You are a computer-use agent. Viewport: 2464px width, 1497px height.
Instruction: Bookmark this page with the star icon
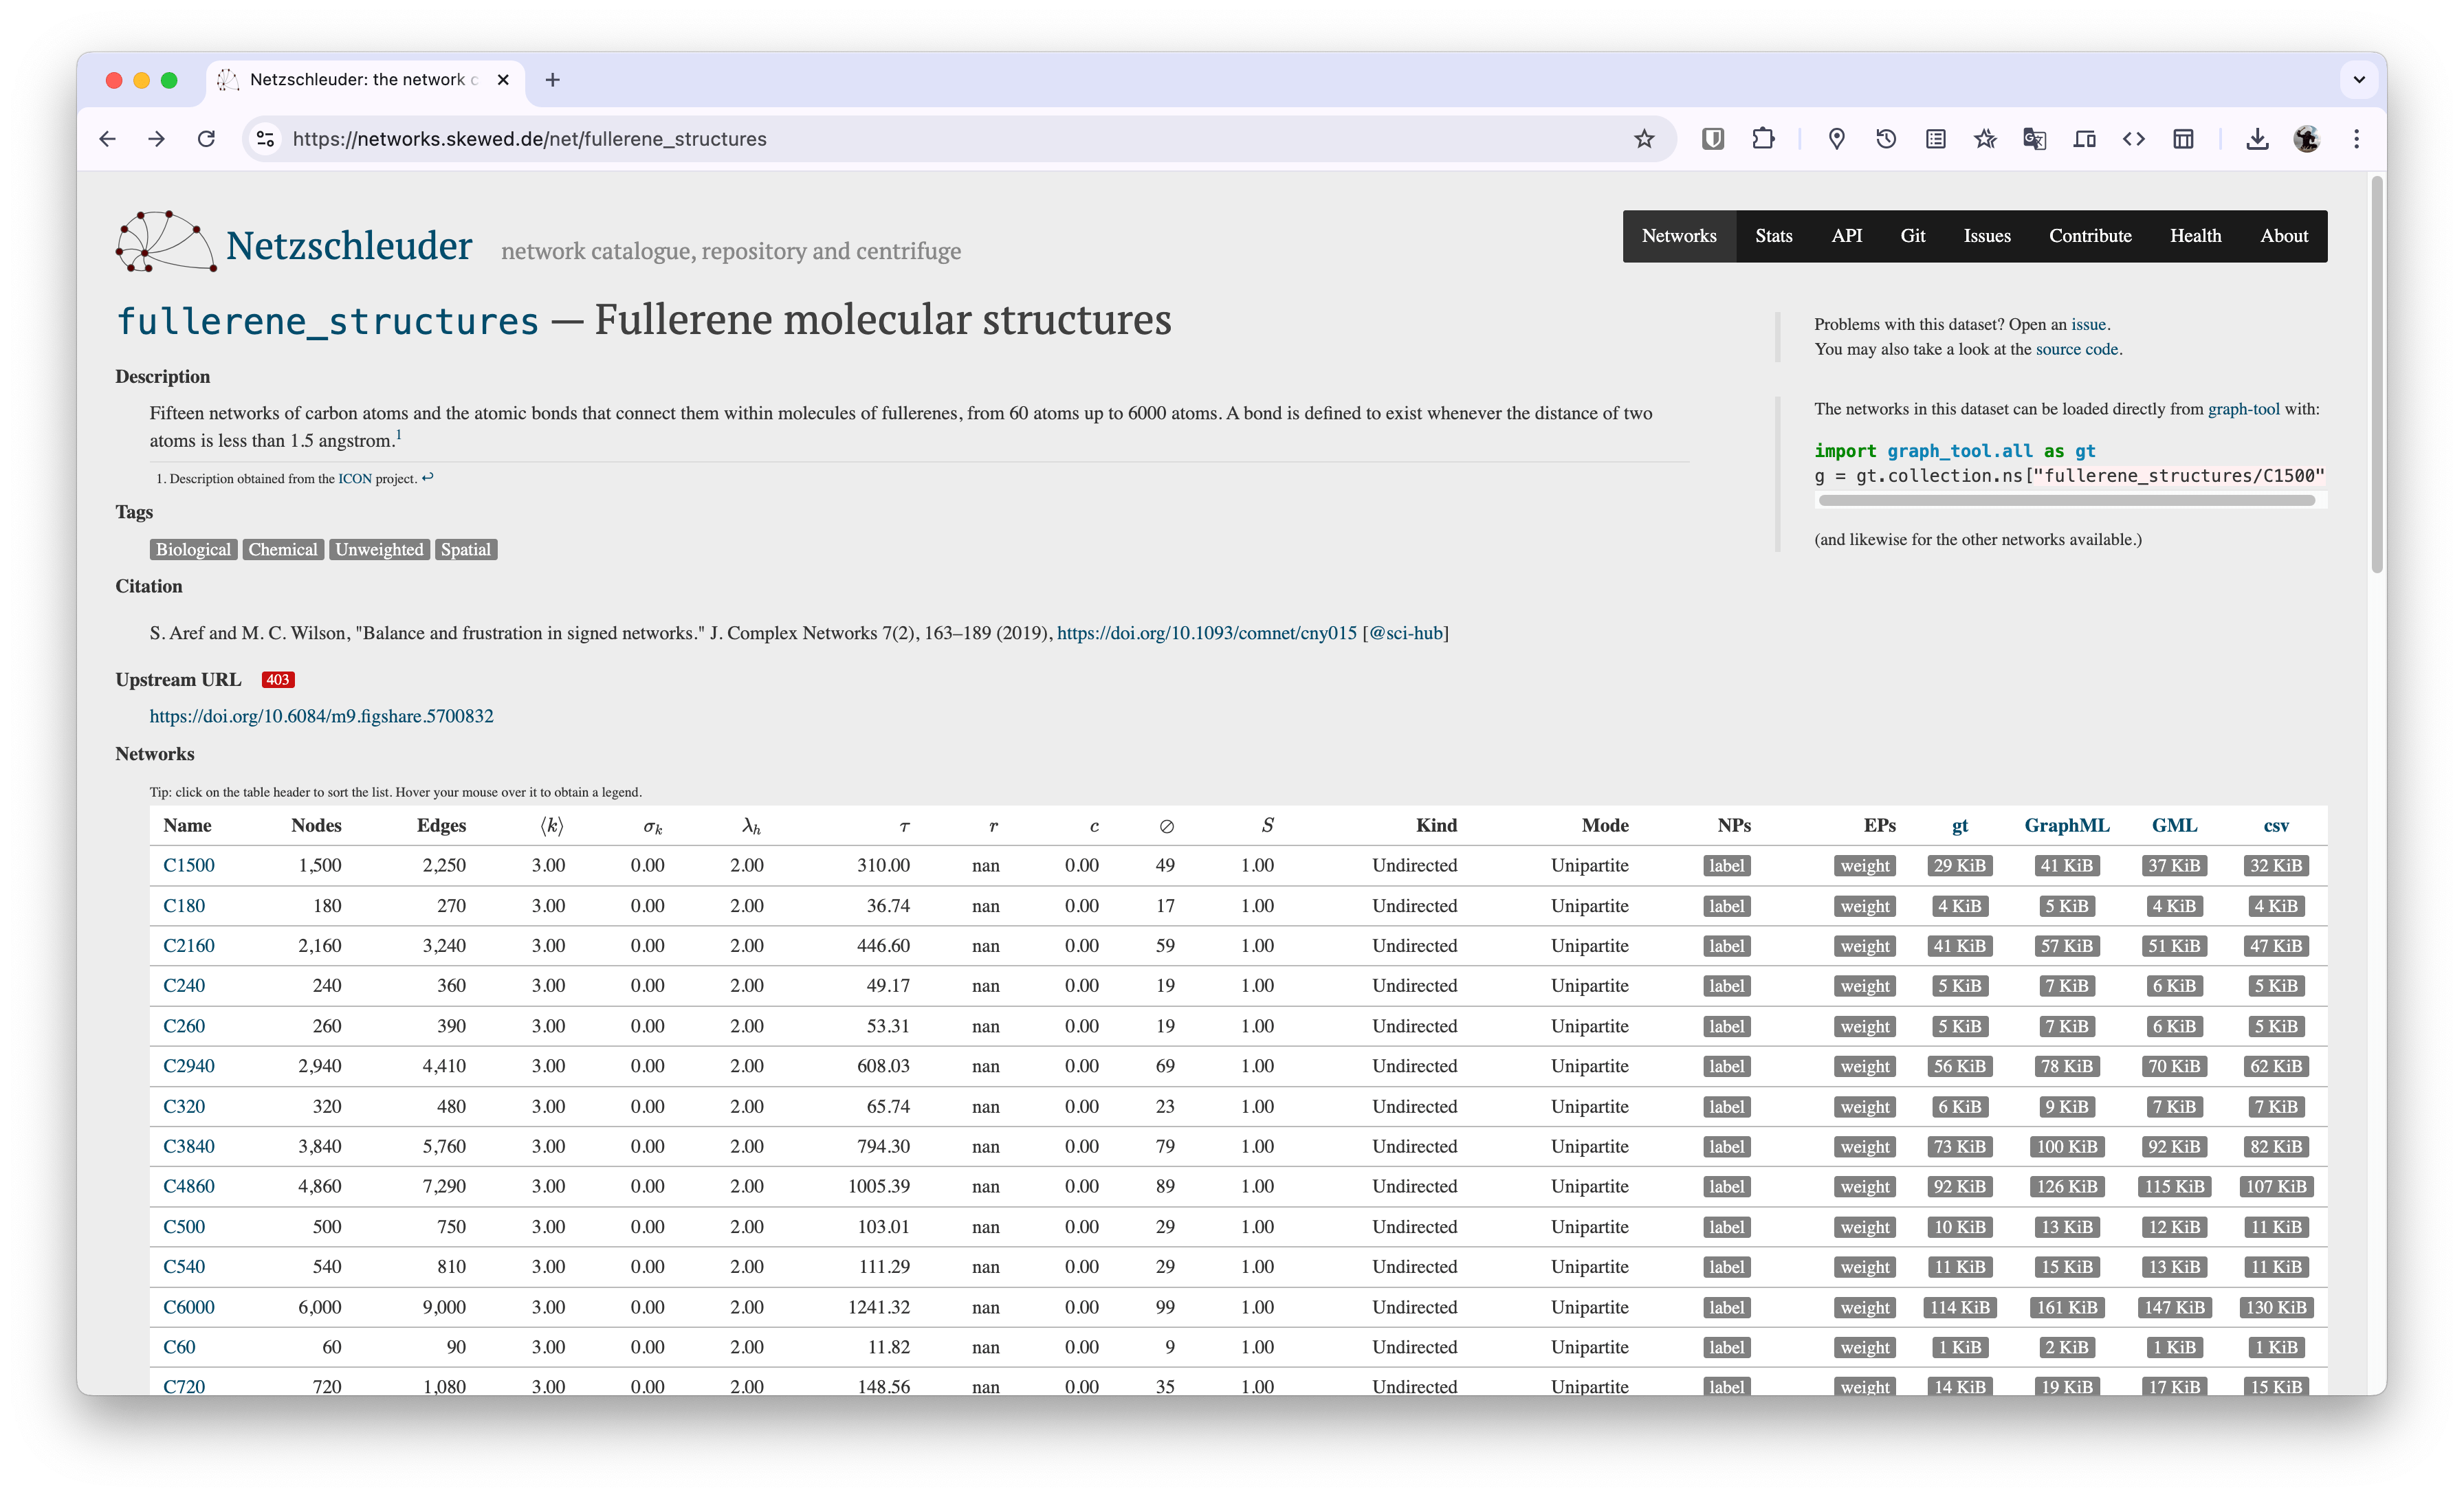pos(1644,139)
